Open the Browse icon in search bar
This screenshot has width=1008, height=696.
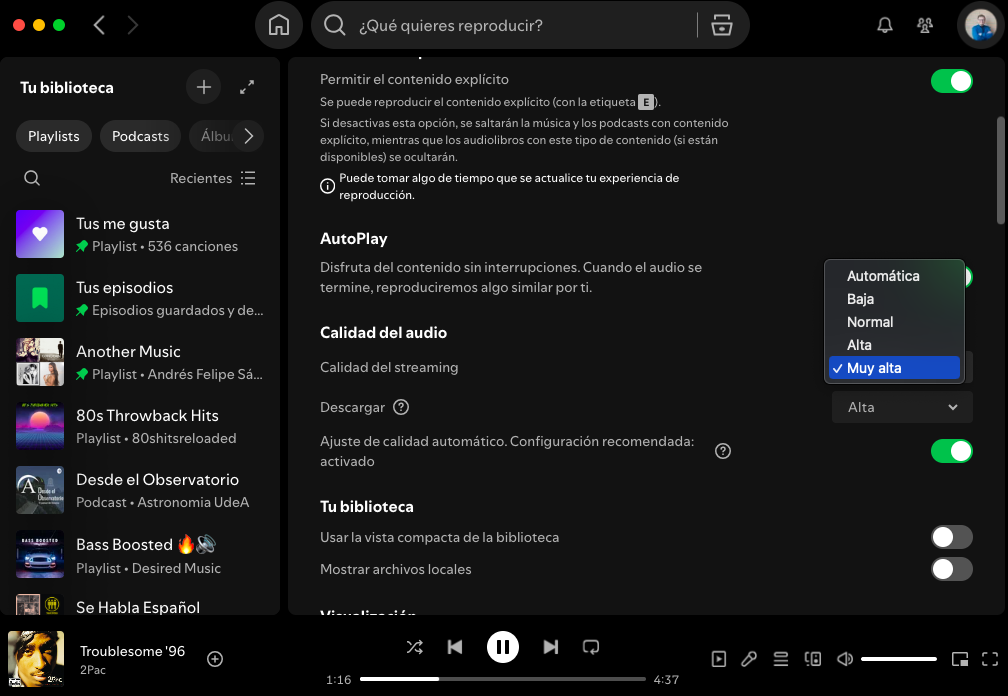pos(722,26)
